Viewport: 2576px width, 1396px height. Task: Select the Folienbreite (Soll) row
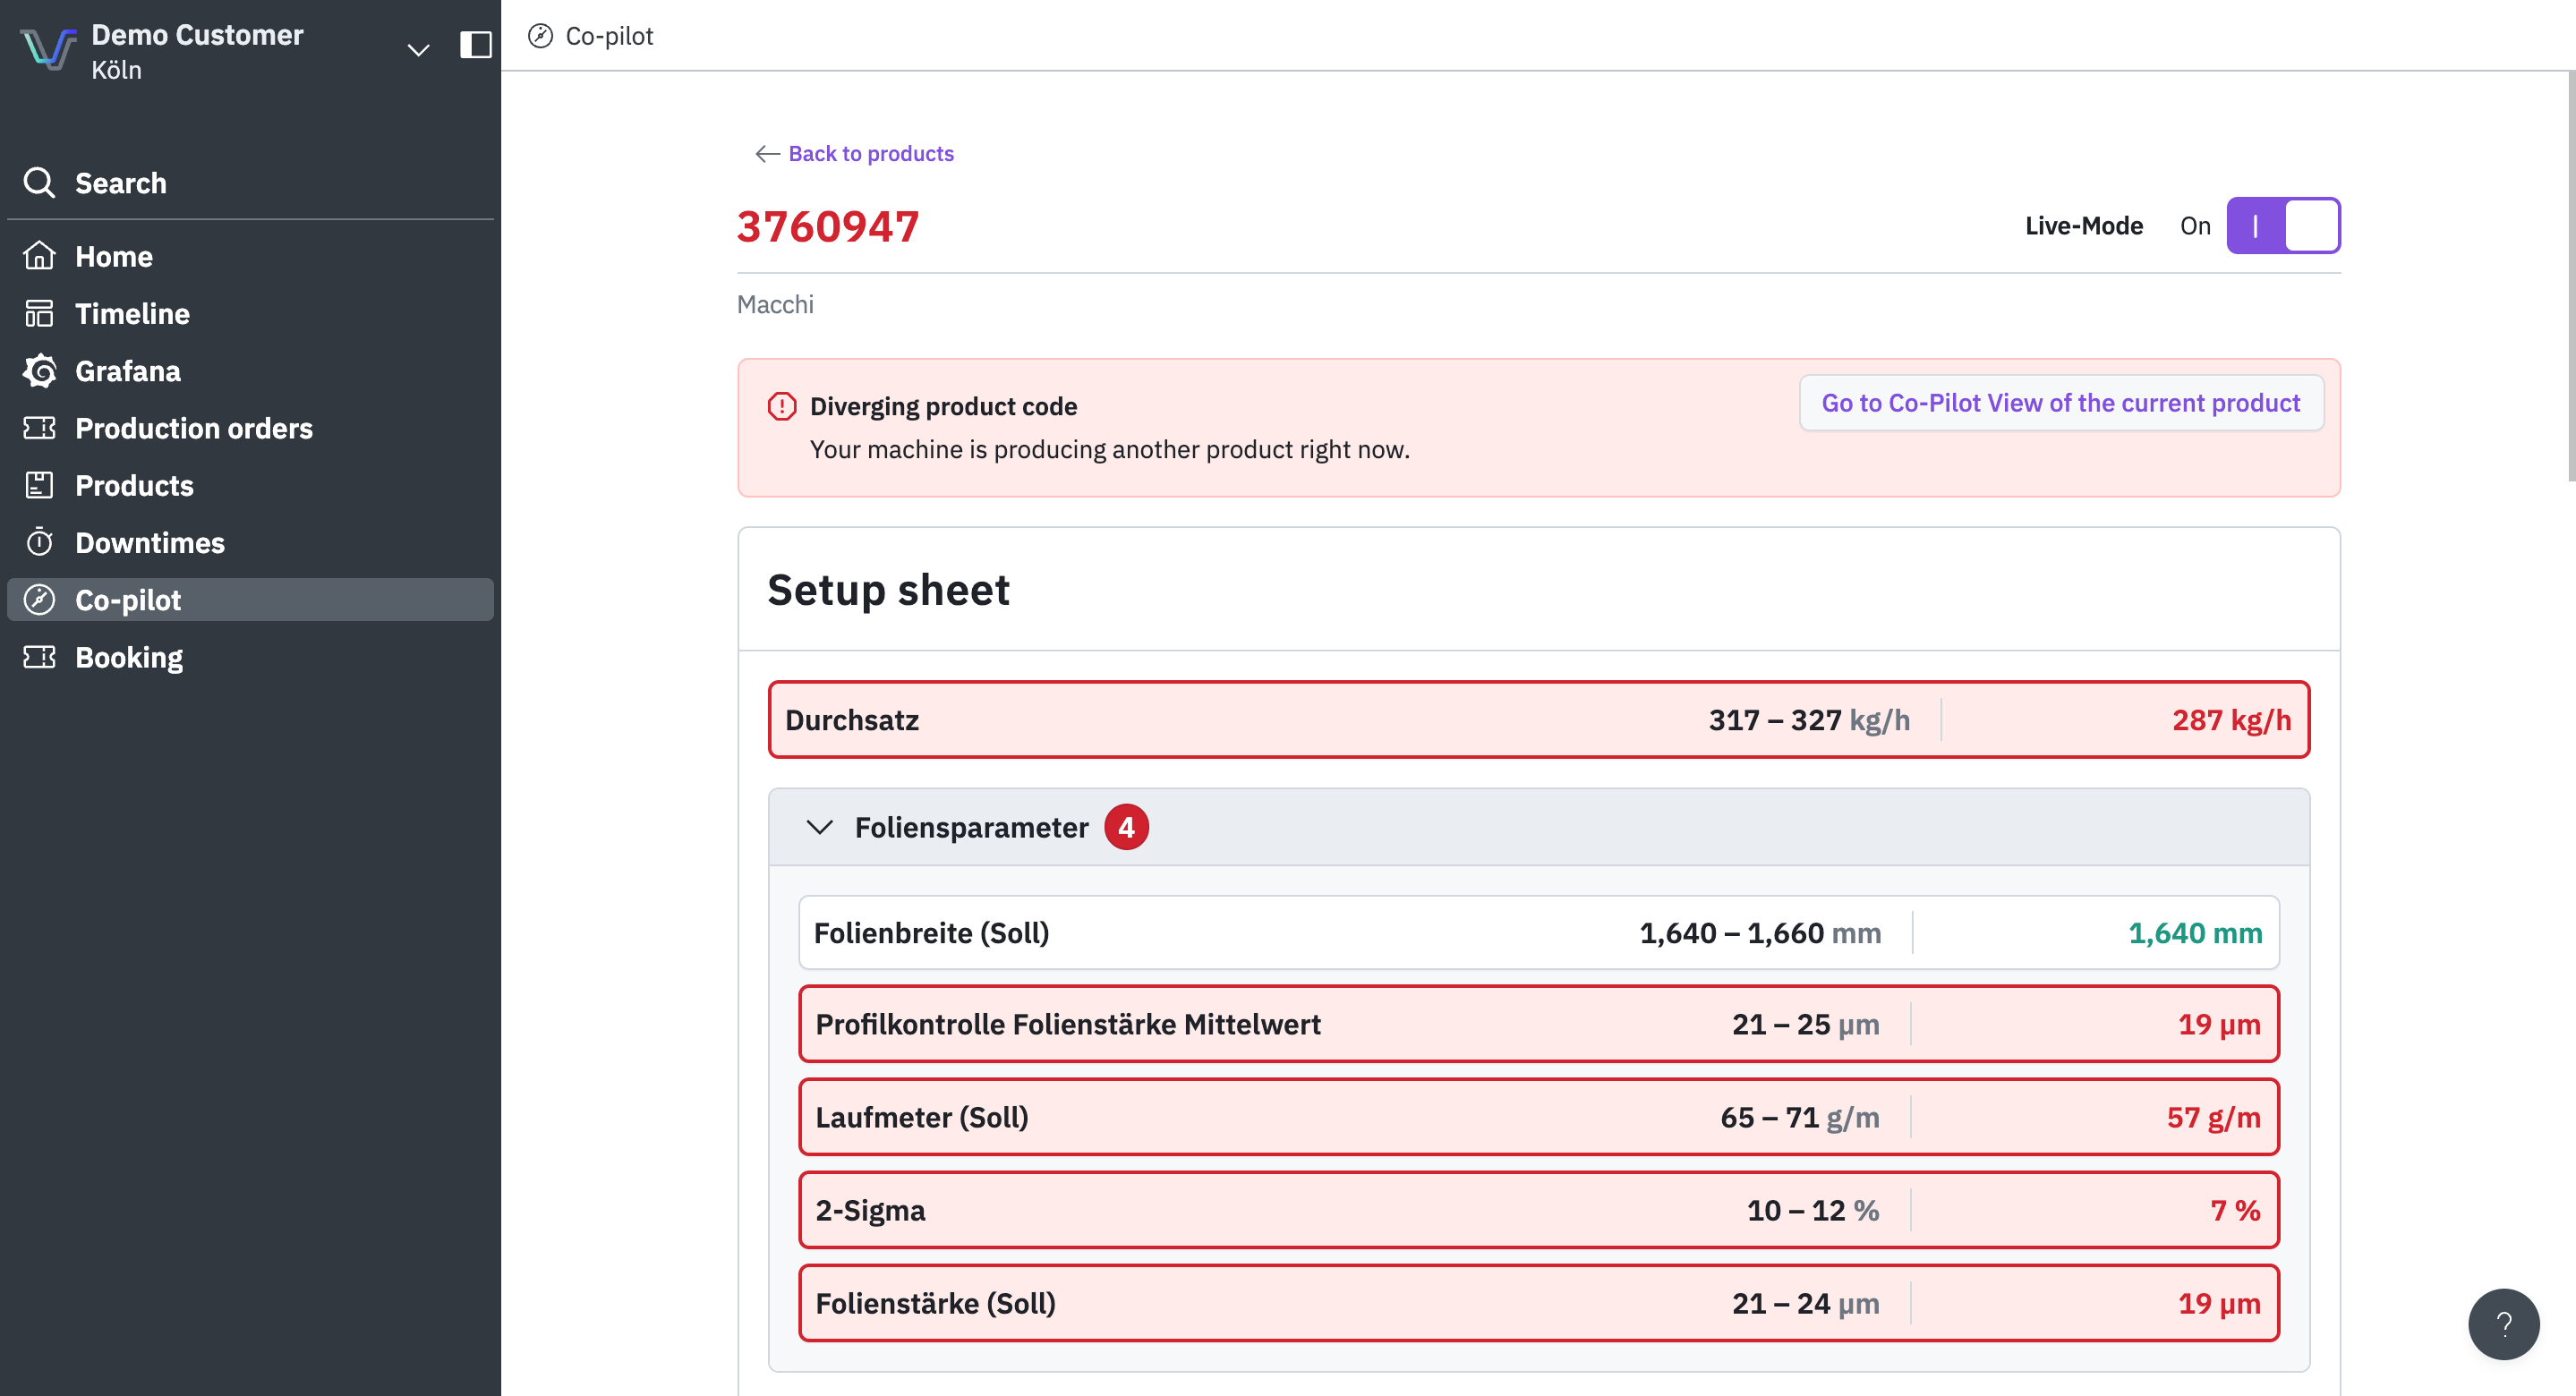coord(1538,932)
